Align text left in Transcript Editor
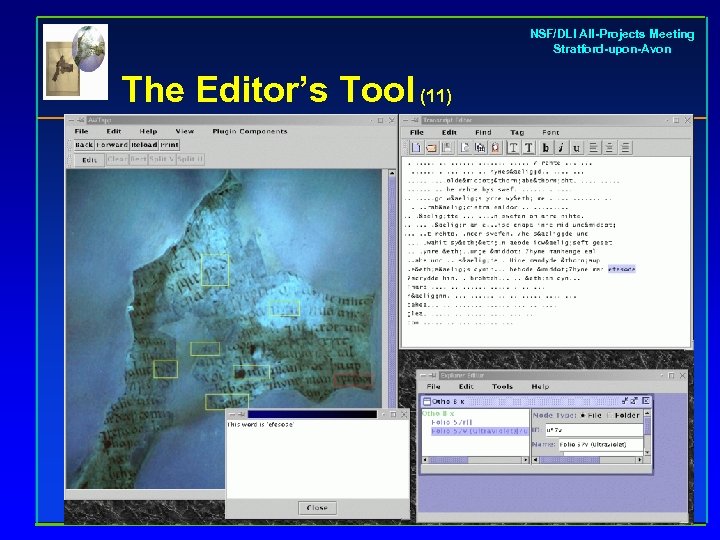Viewport: 720px width, 540px height. click(594, 147)
